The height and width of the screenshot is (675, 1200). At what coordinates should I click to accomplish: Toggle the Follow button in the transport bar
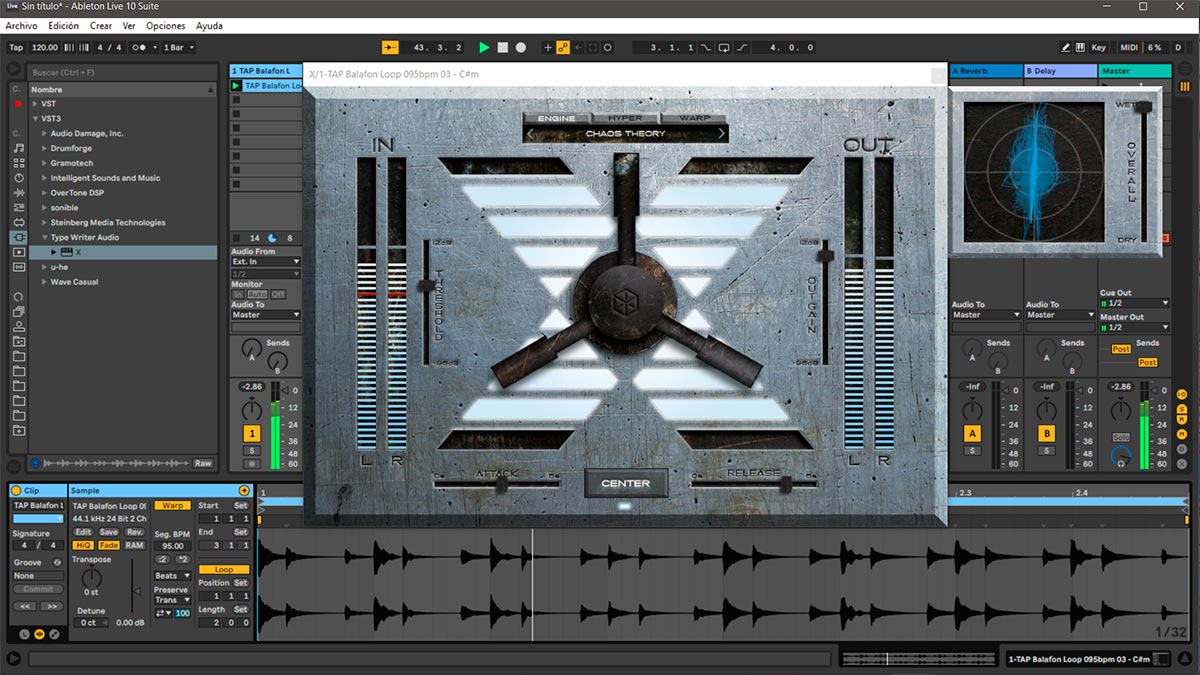(x=390, y=47)
